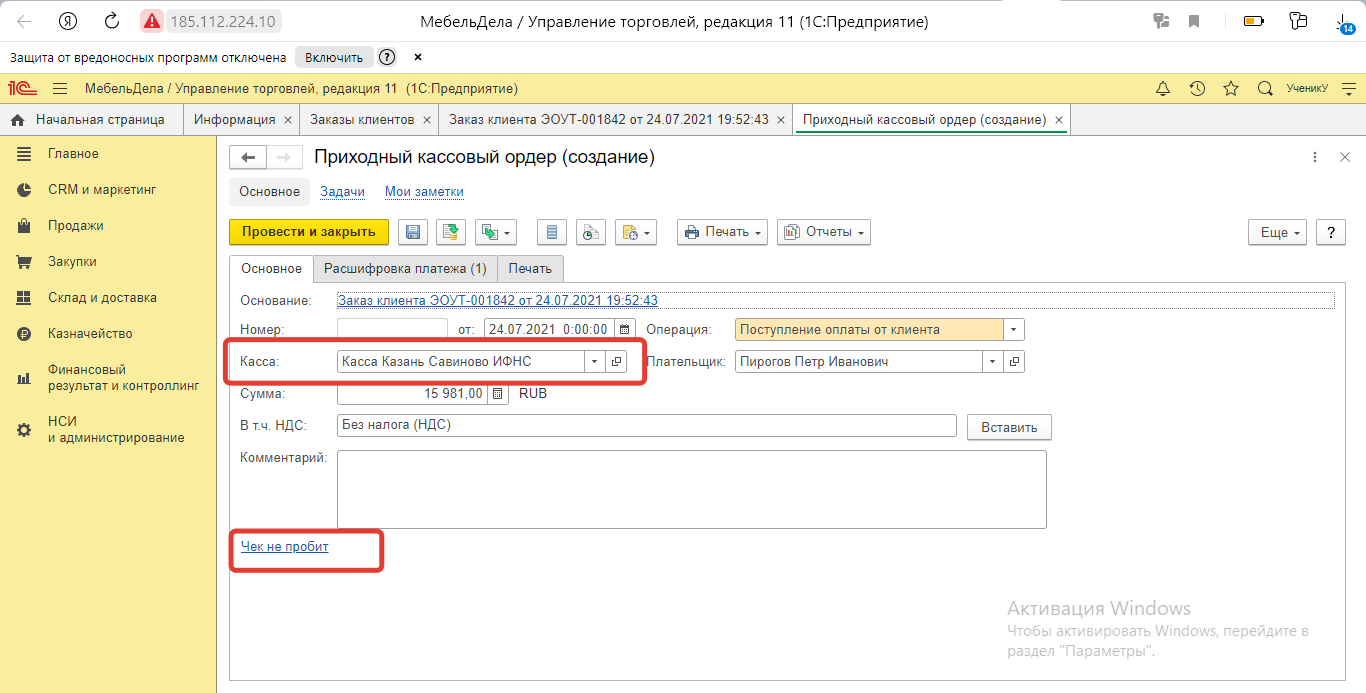Click the Сумма field 15 981,00
Screen dimensions: 1366x693
click(412, 394)
